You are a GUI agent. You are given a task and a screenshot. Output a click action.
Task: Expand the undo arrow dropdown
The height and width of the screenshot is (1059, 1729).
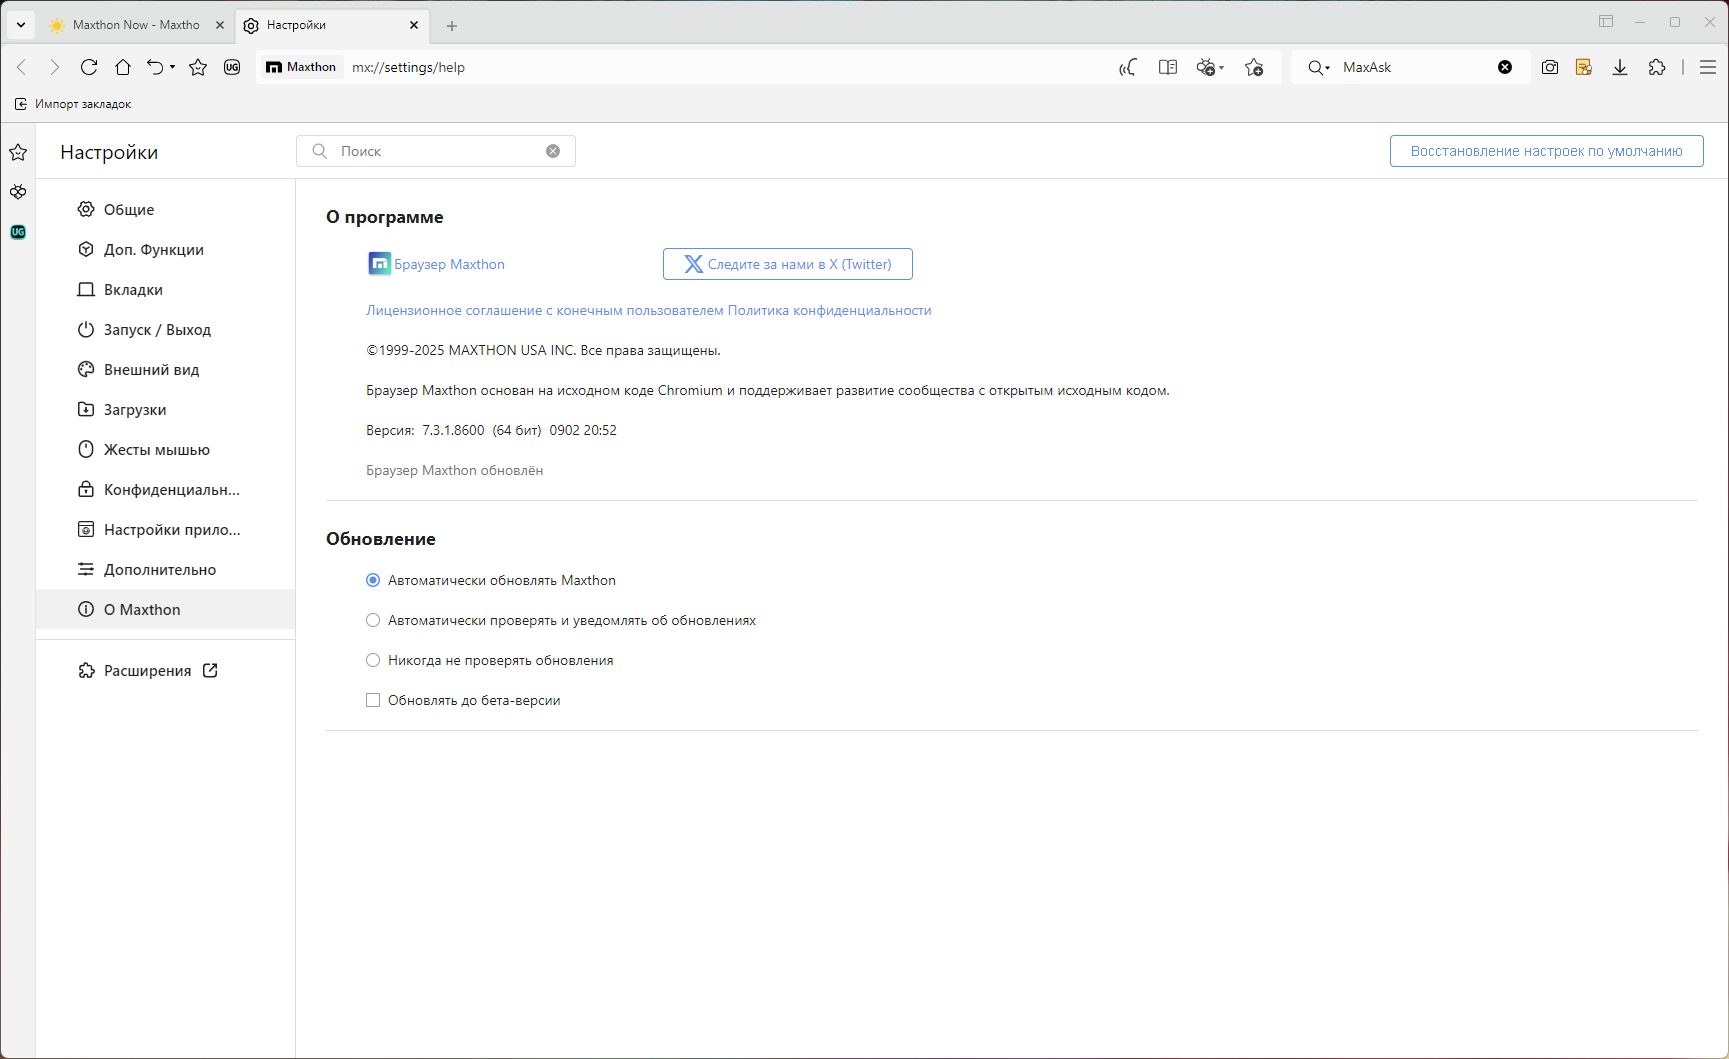pos(172,67)
